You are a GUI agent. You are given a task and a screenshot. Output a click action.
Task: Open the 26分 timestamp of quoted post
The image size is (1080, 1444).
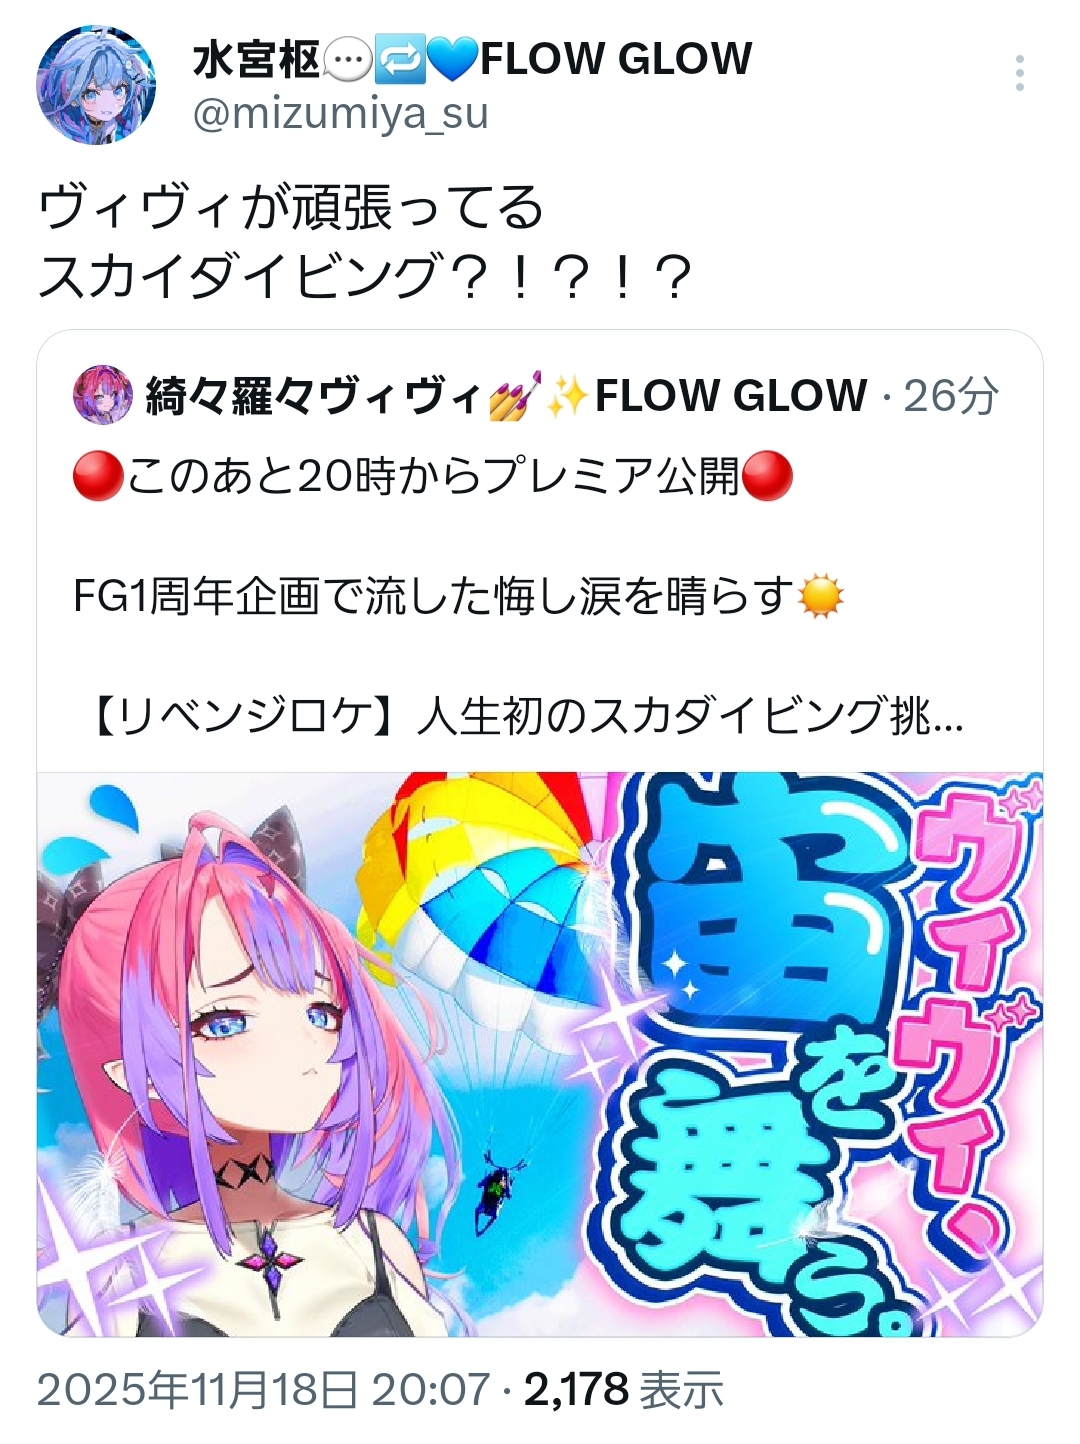(951, 396)
